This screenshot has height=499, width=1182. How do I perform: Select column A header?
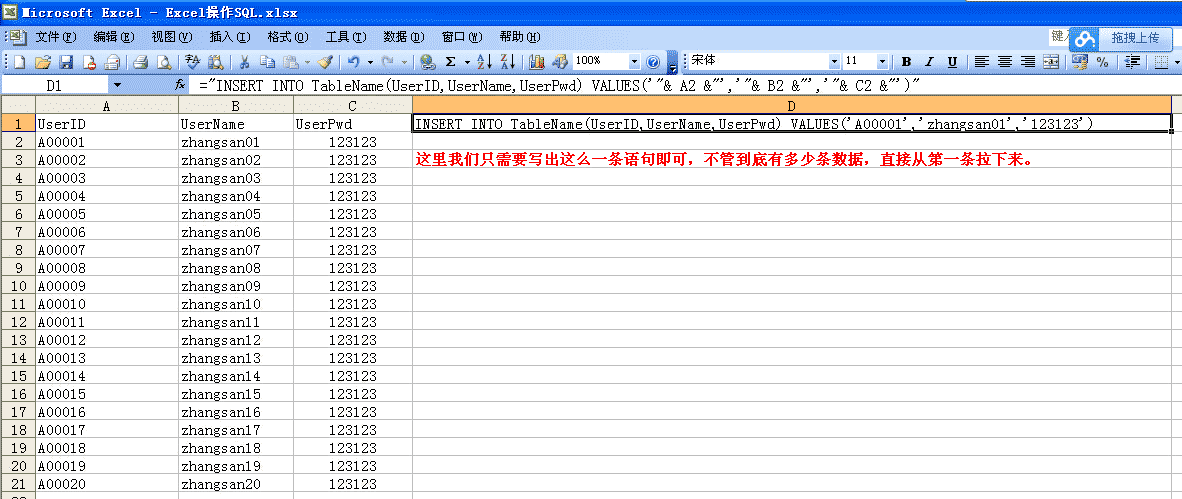pos(106,106)
